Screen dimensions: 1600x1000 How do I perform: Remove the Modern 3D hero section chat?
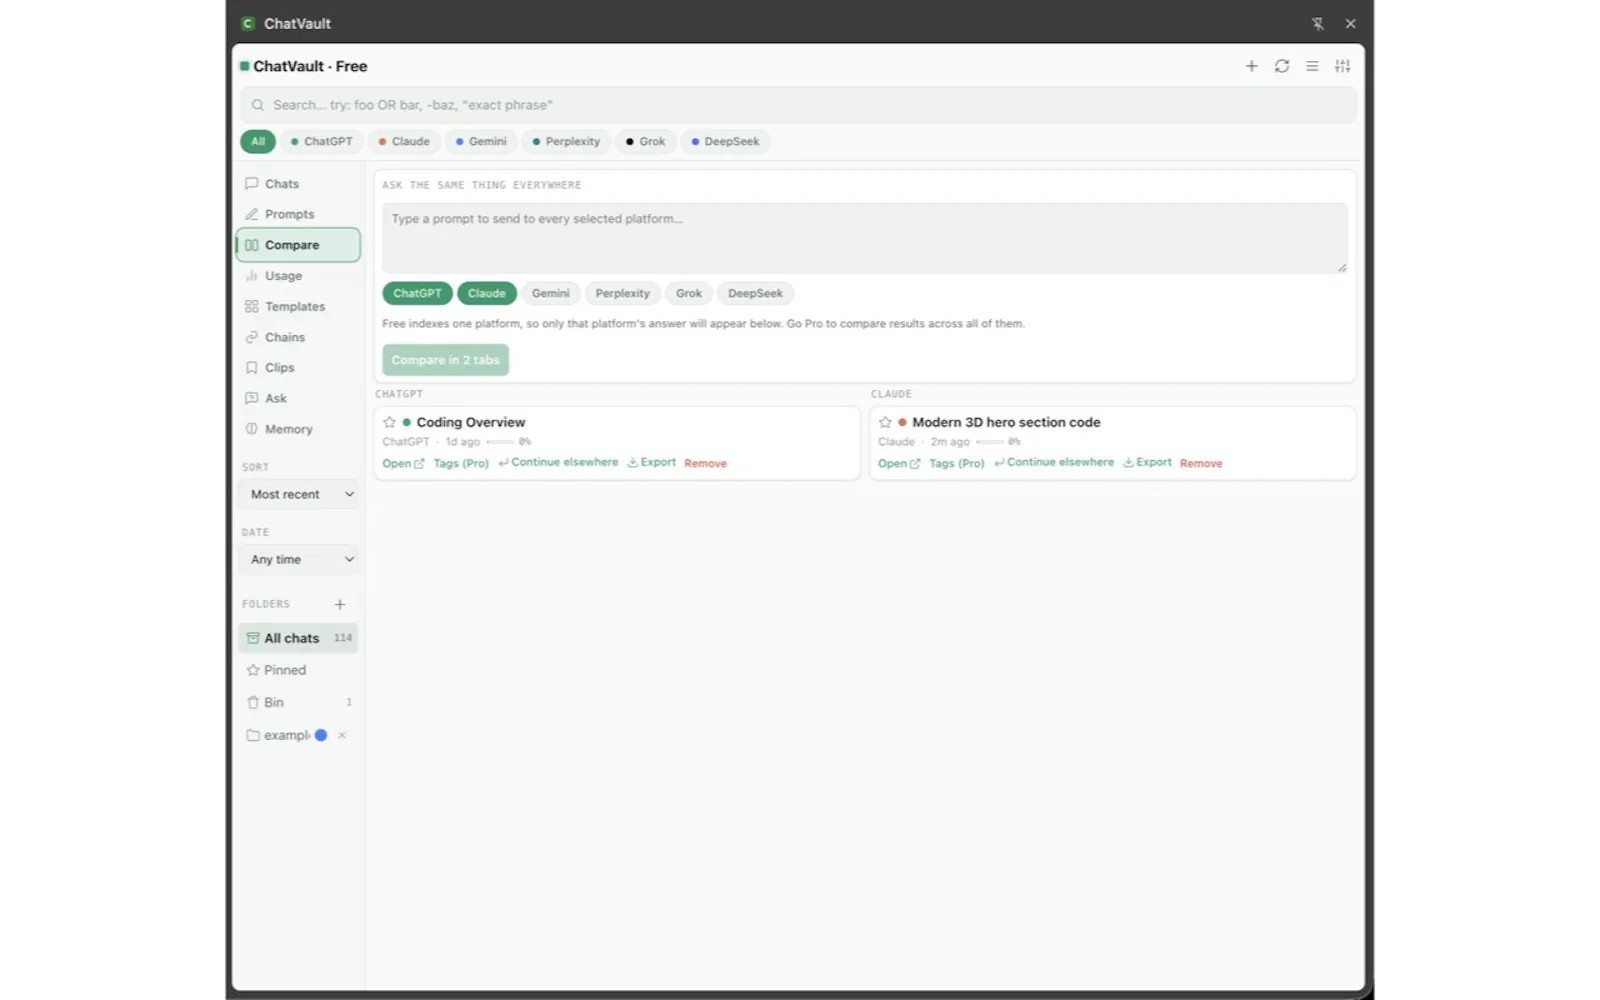pos(1201,463)
